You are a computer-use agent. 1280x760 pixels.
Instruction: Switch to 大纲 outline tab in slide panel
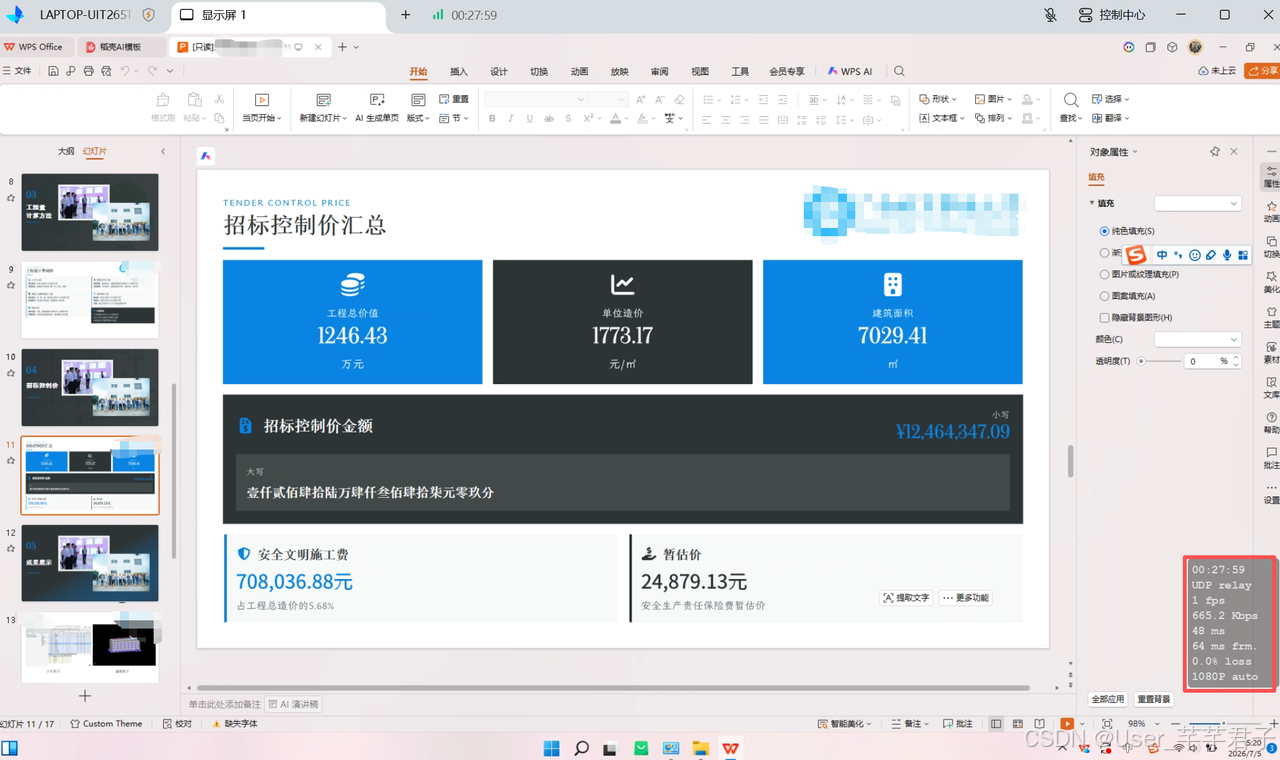pyautogui.click(x=66, y=151)
